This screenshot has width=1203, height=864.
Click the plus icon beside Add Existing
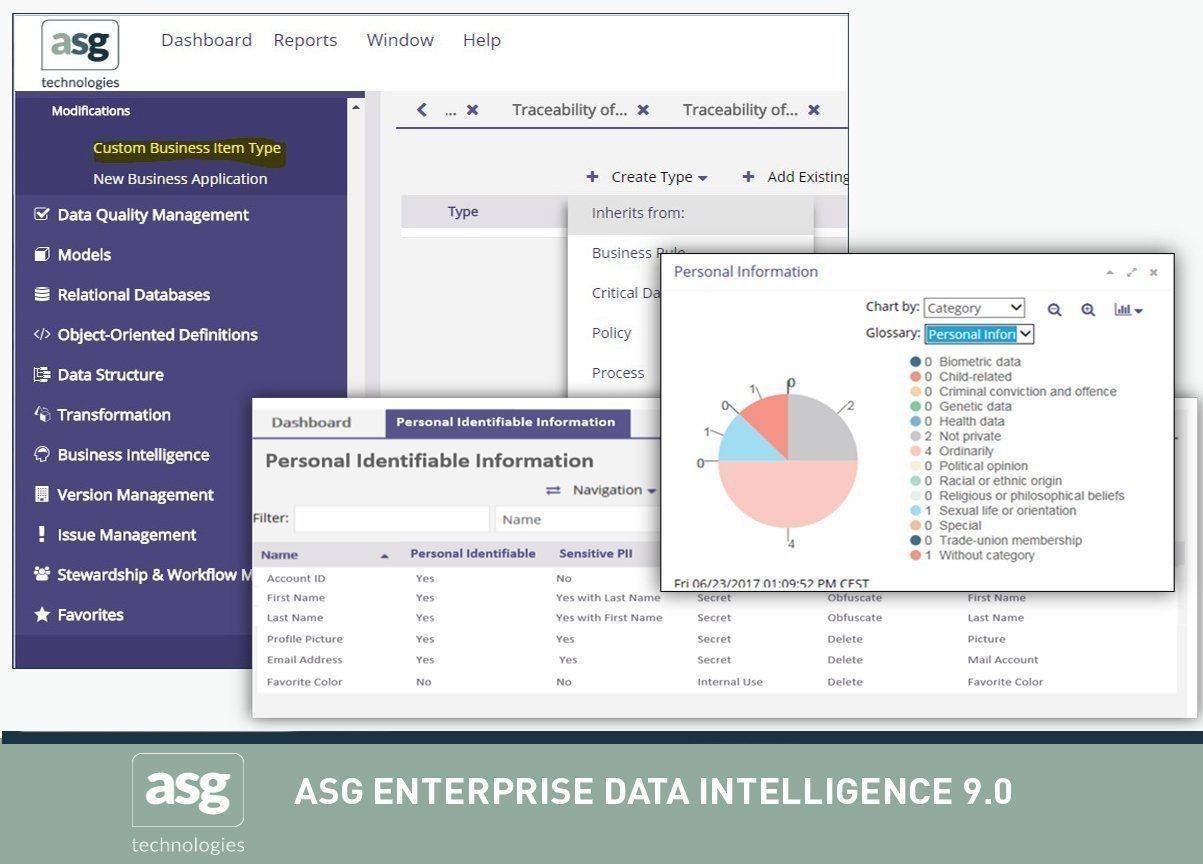tap(748, 176)
